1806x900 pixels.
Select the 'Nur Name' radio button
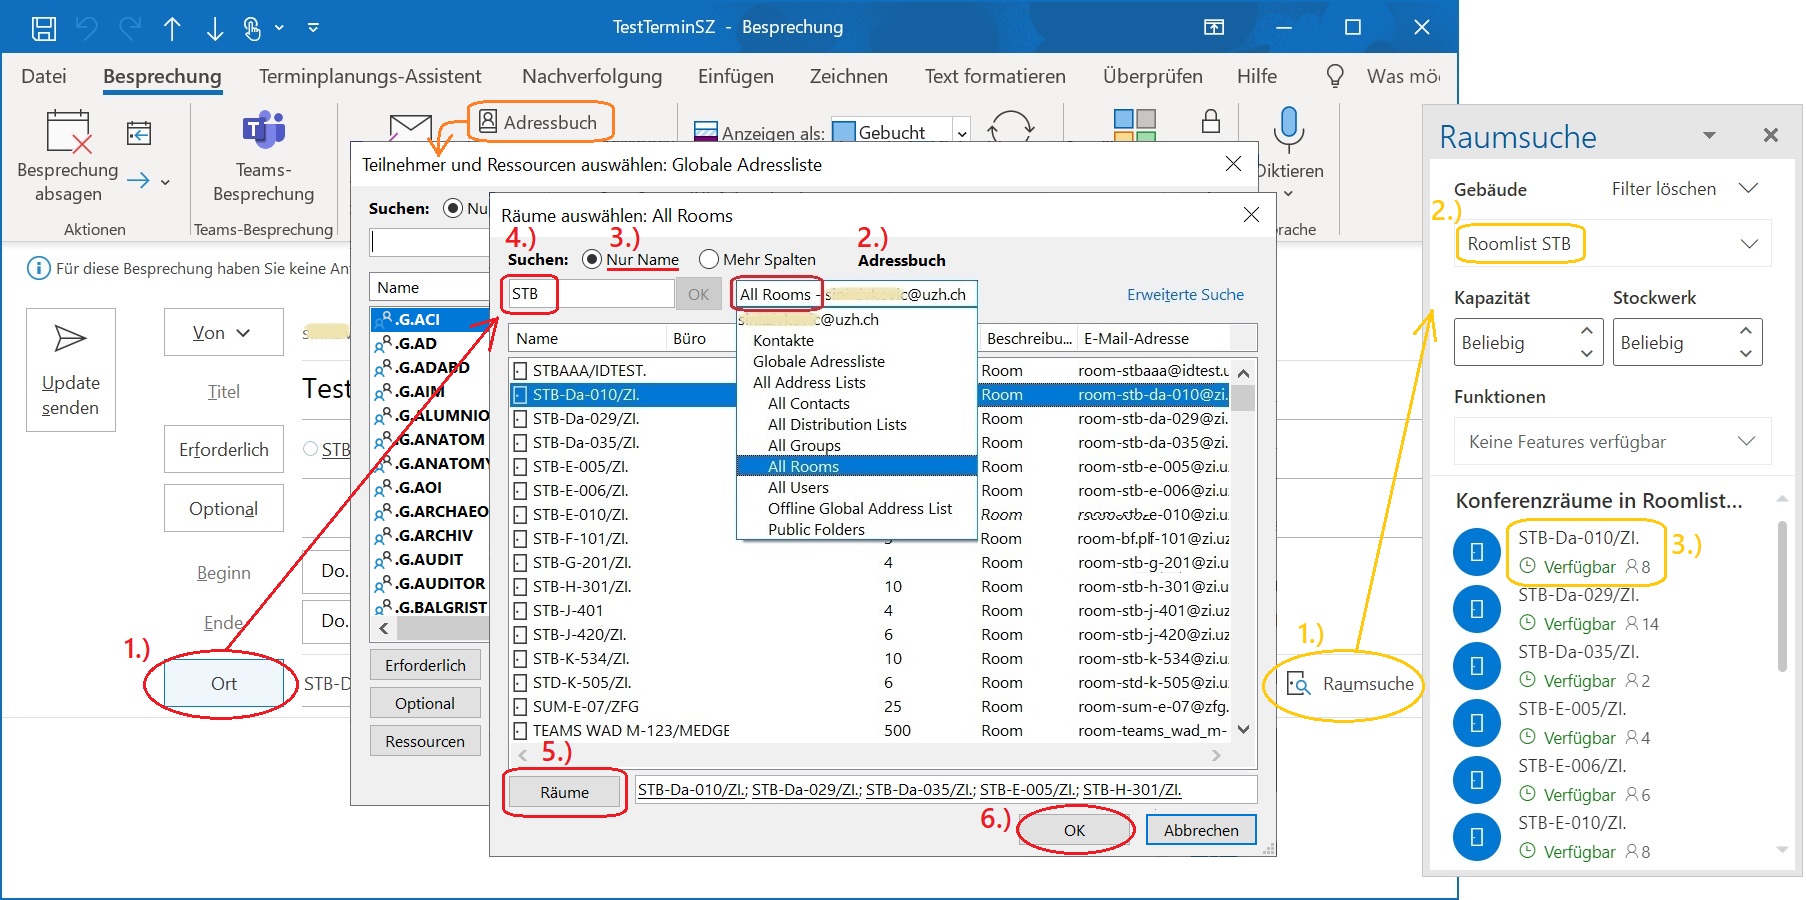click(x=592, y=260)
